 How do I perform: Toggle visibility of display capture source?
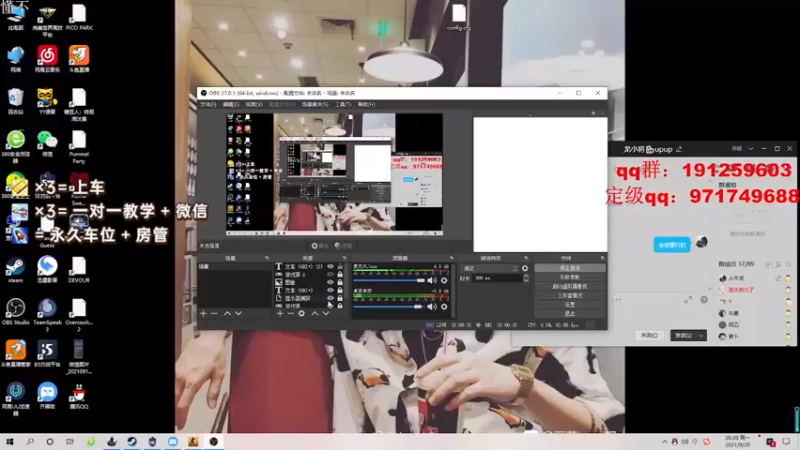pyautogui.click(x=330, y=298)
